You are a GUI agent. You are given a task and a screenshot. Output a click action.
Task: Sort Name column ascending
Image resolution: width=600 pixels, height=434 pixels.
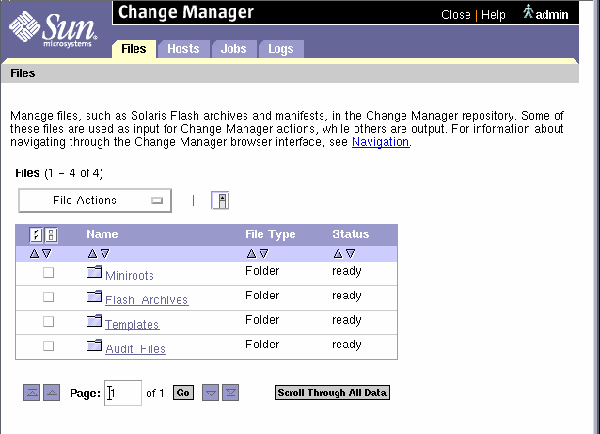click(x=92, y=254)
